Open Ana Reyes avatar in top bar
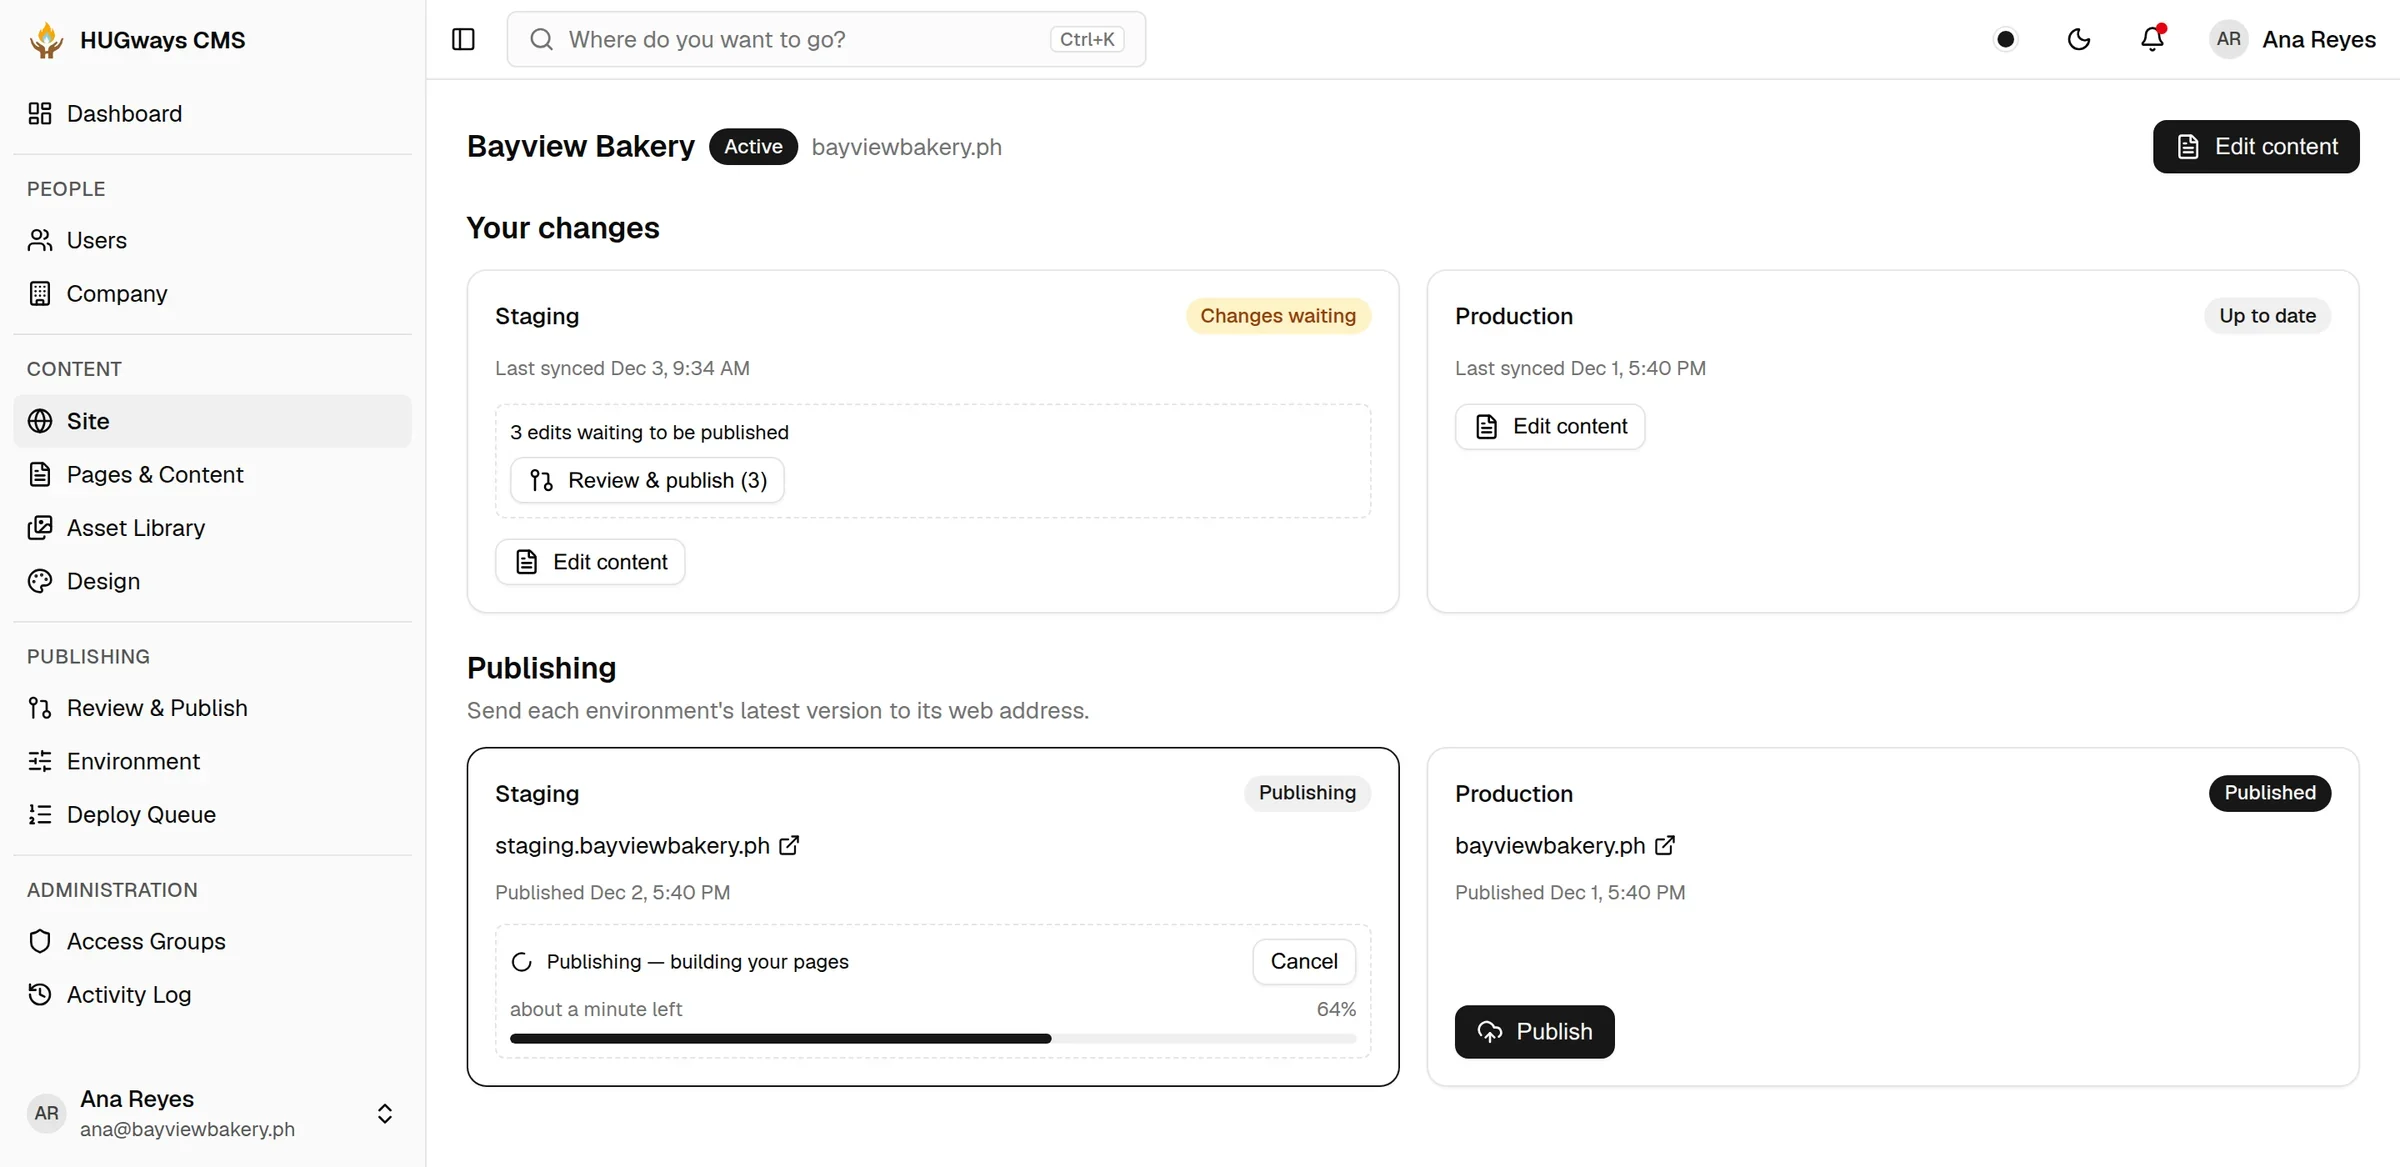The image size is (2400, 1167). 2228,39
